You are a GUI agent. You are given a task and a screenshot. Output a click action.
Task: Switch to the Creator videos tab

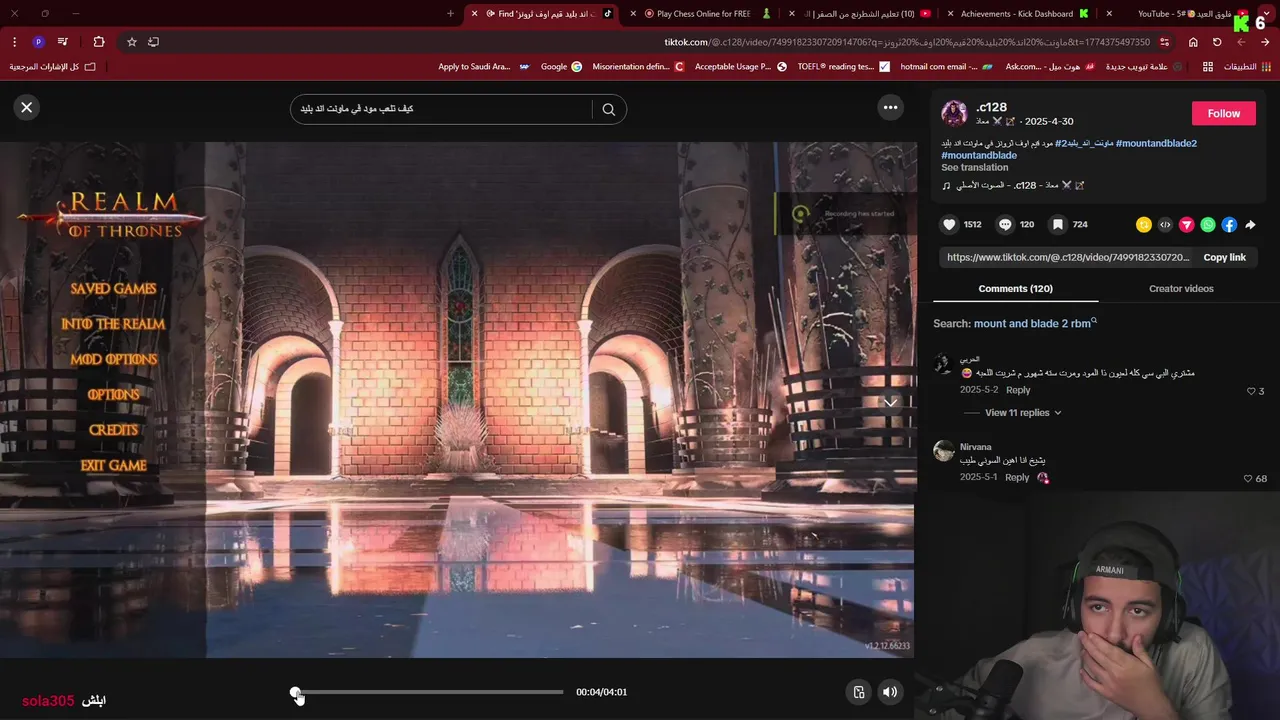pyautogui.click(x=1181, y=289)
